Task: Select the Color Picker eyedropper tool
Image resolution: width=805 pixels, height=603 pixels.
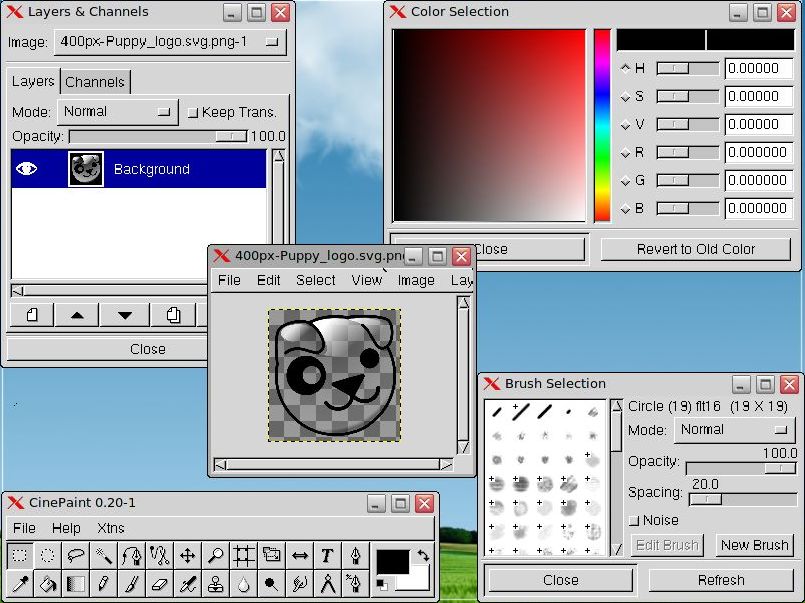Action: pyautogui.click(x=20, y=583)
